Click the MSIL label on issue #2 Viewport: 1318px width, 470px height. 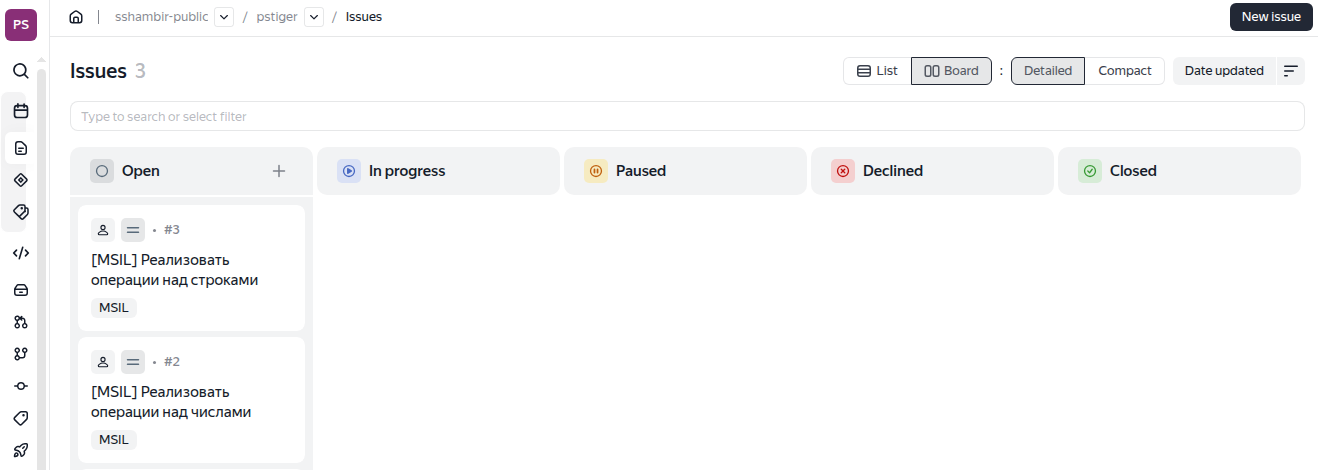(x=114, y=440)
